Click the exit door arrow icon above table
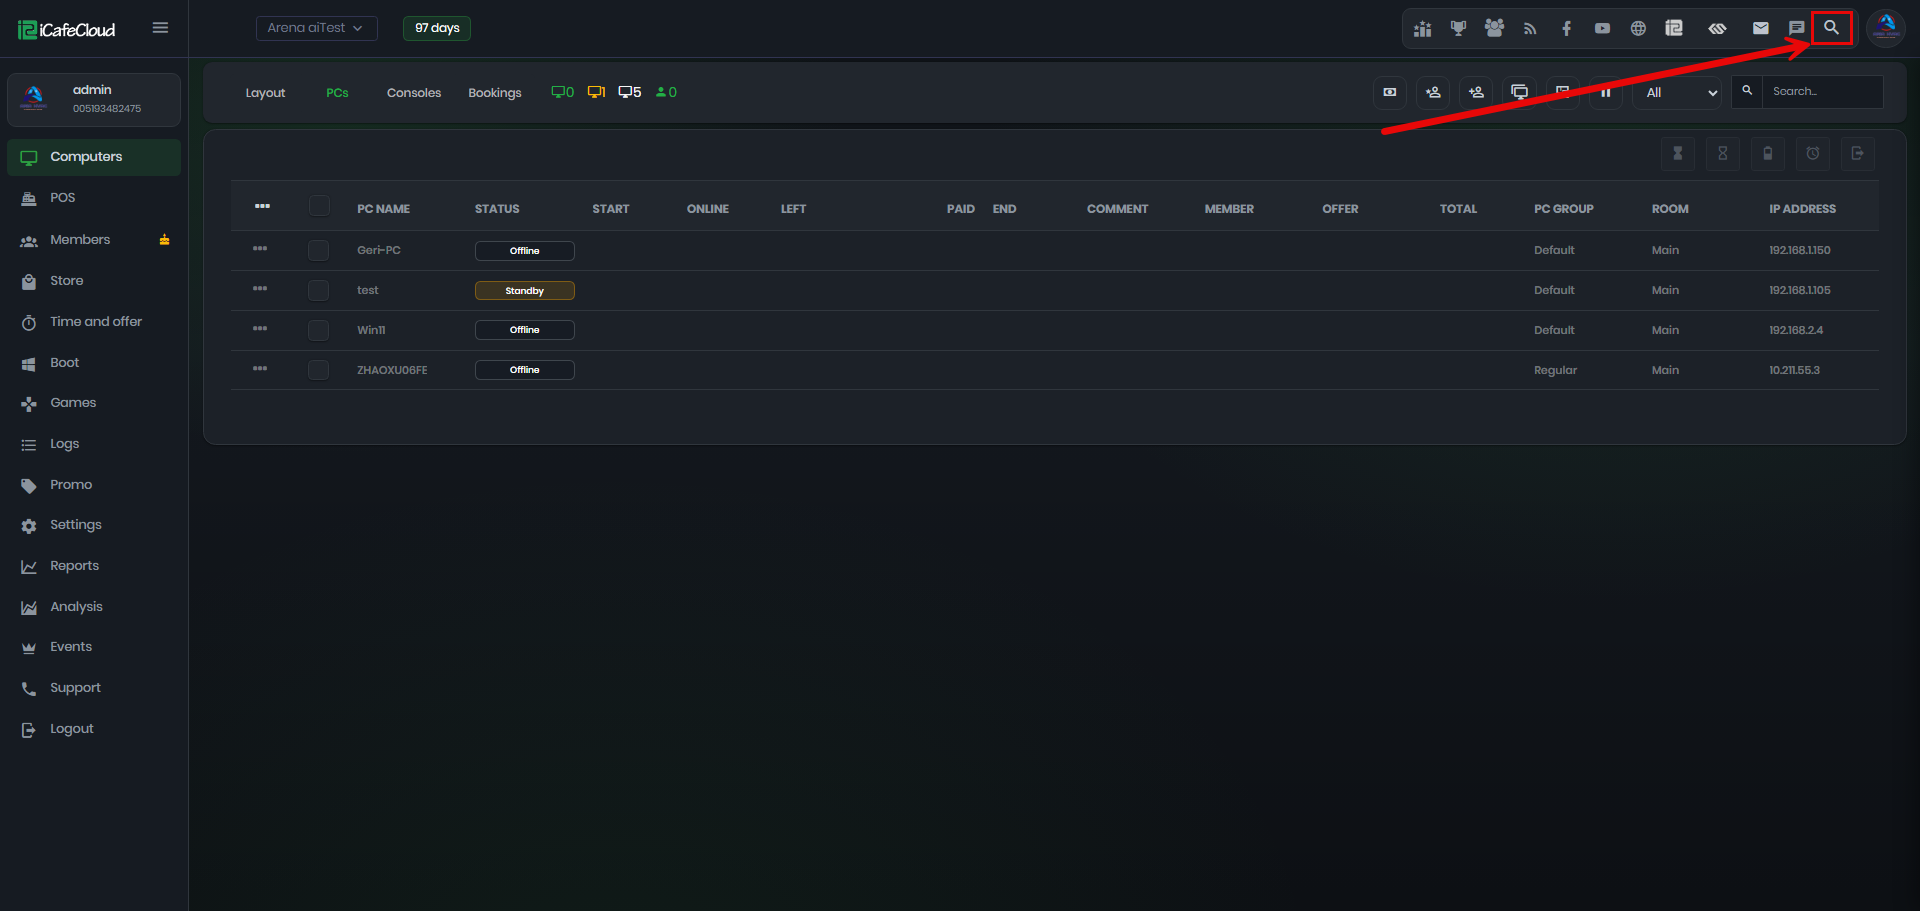The height and width of the screenshot is (911, 1920). point(1858,153)
